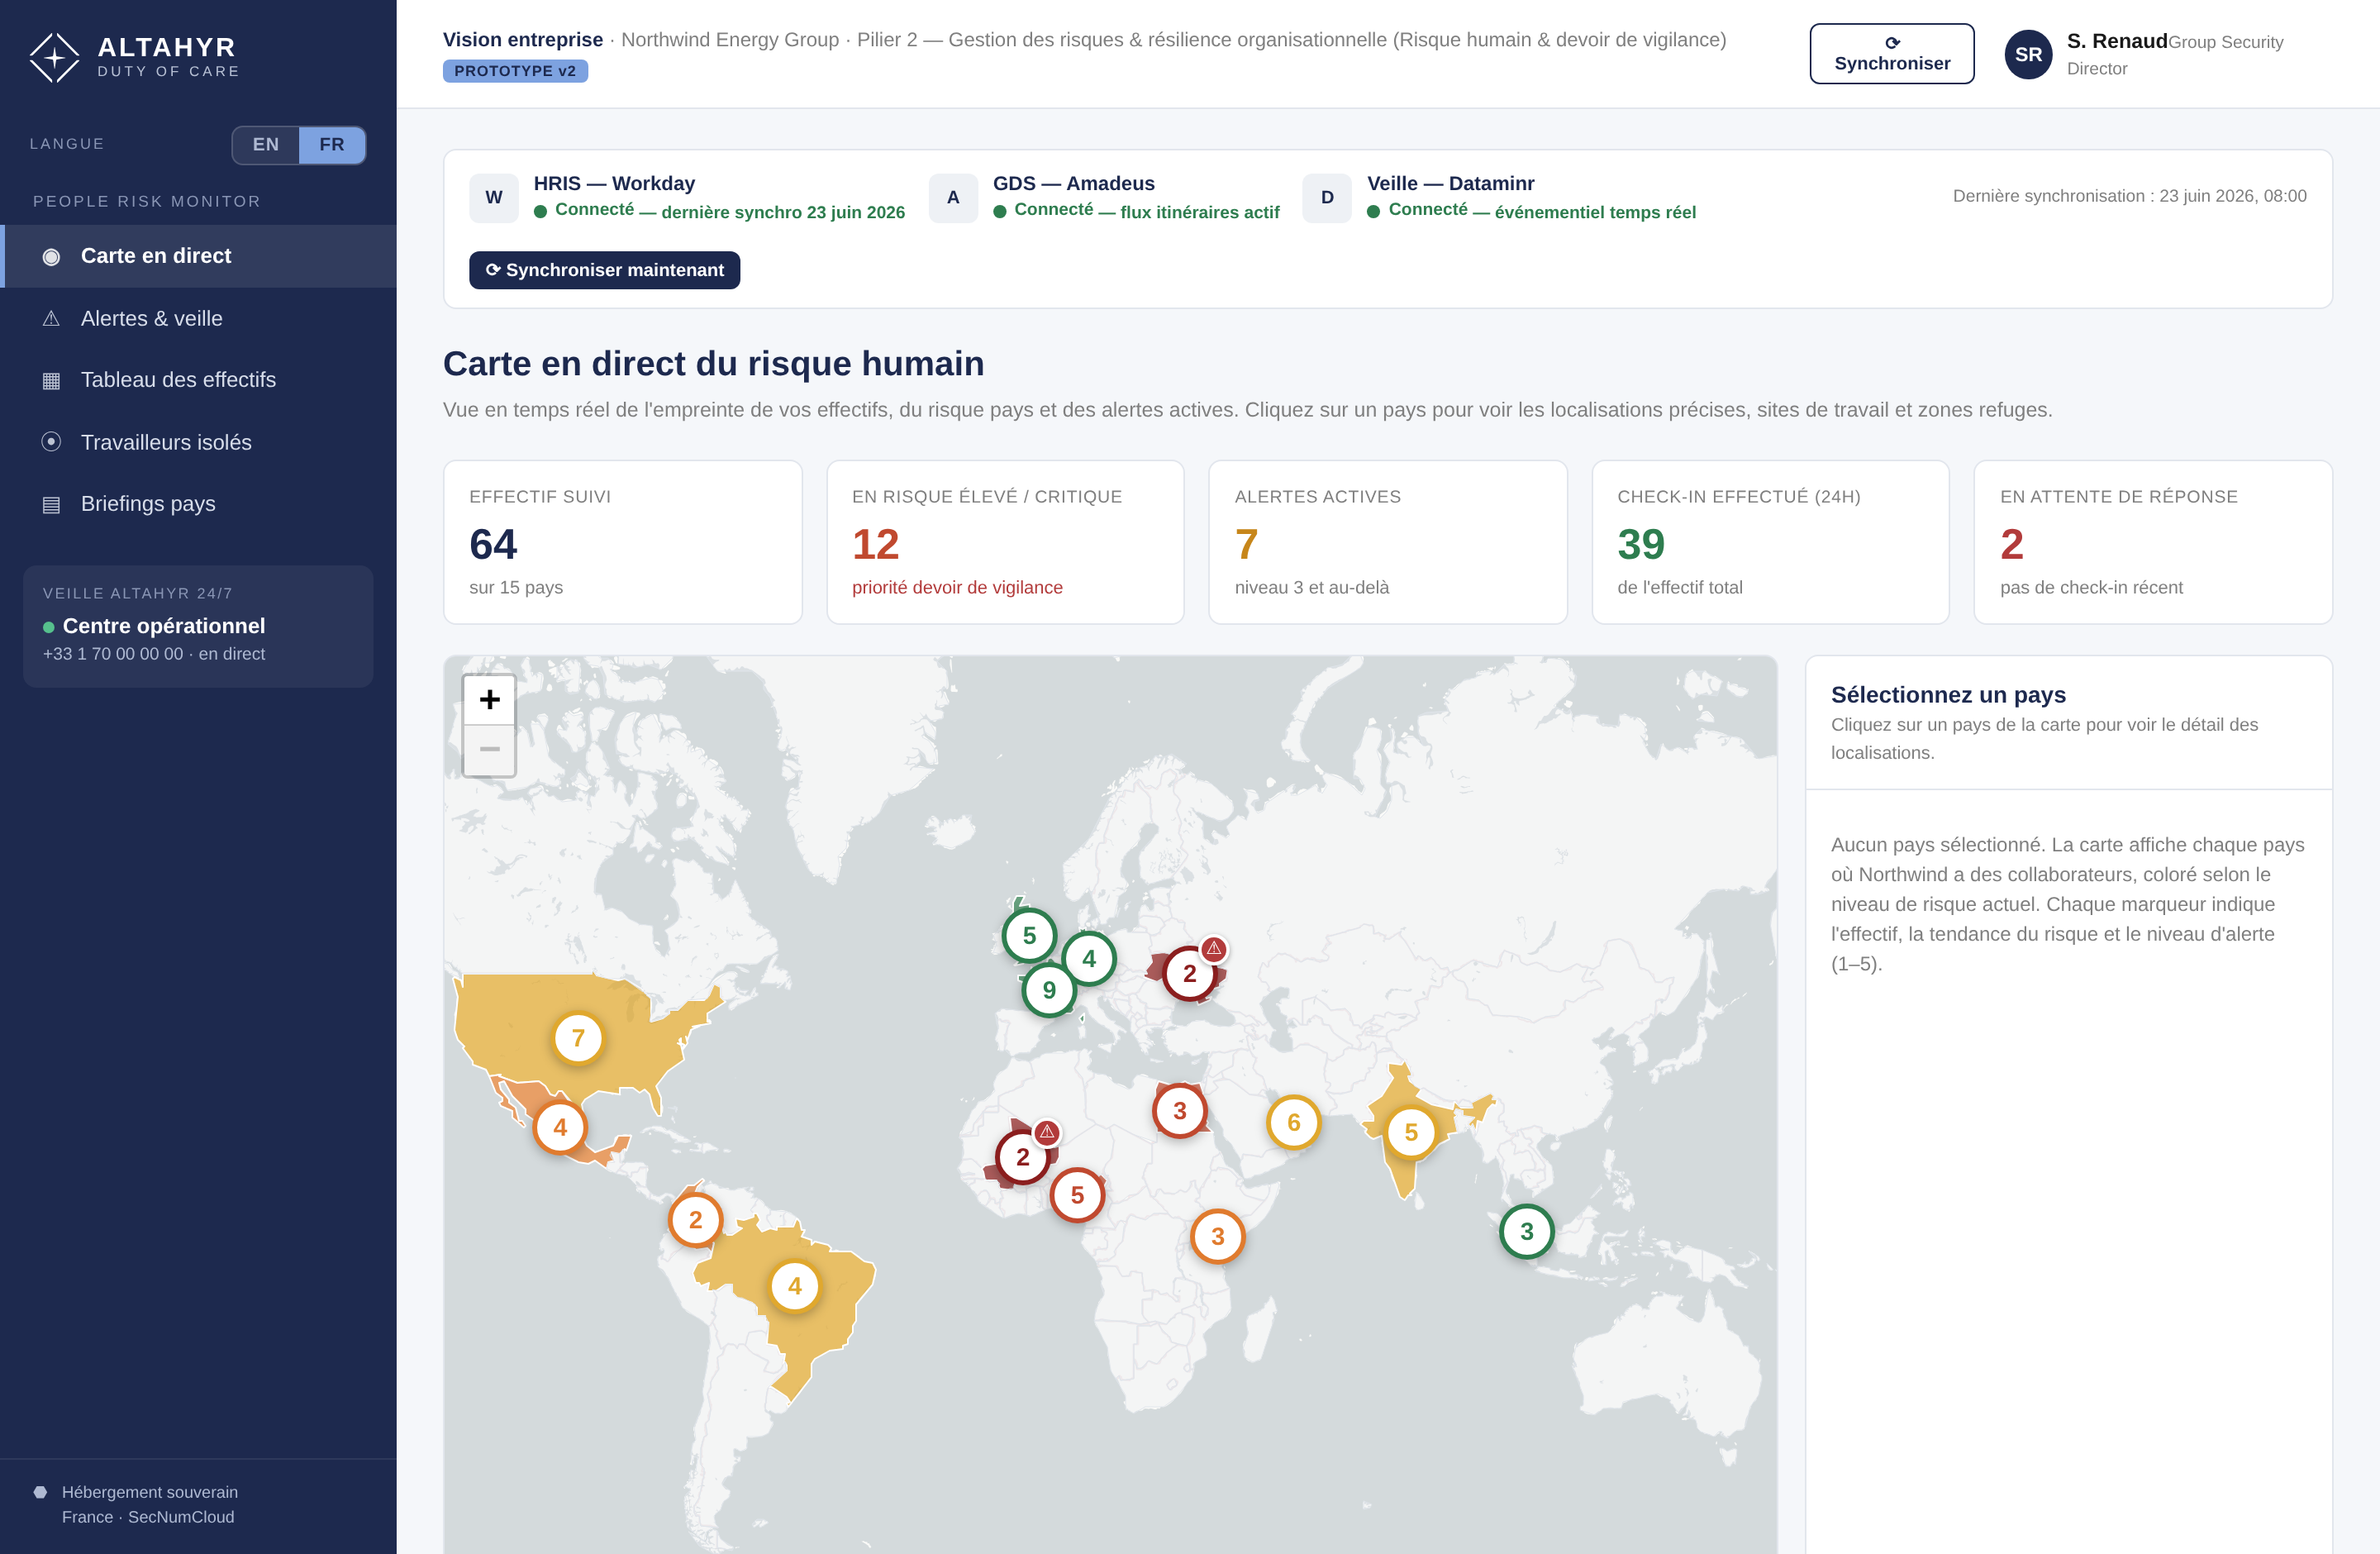Select the dark red Ukraine marker showing 2

1190,974
